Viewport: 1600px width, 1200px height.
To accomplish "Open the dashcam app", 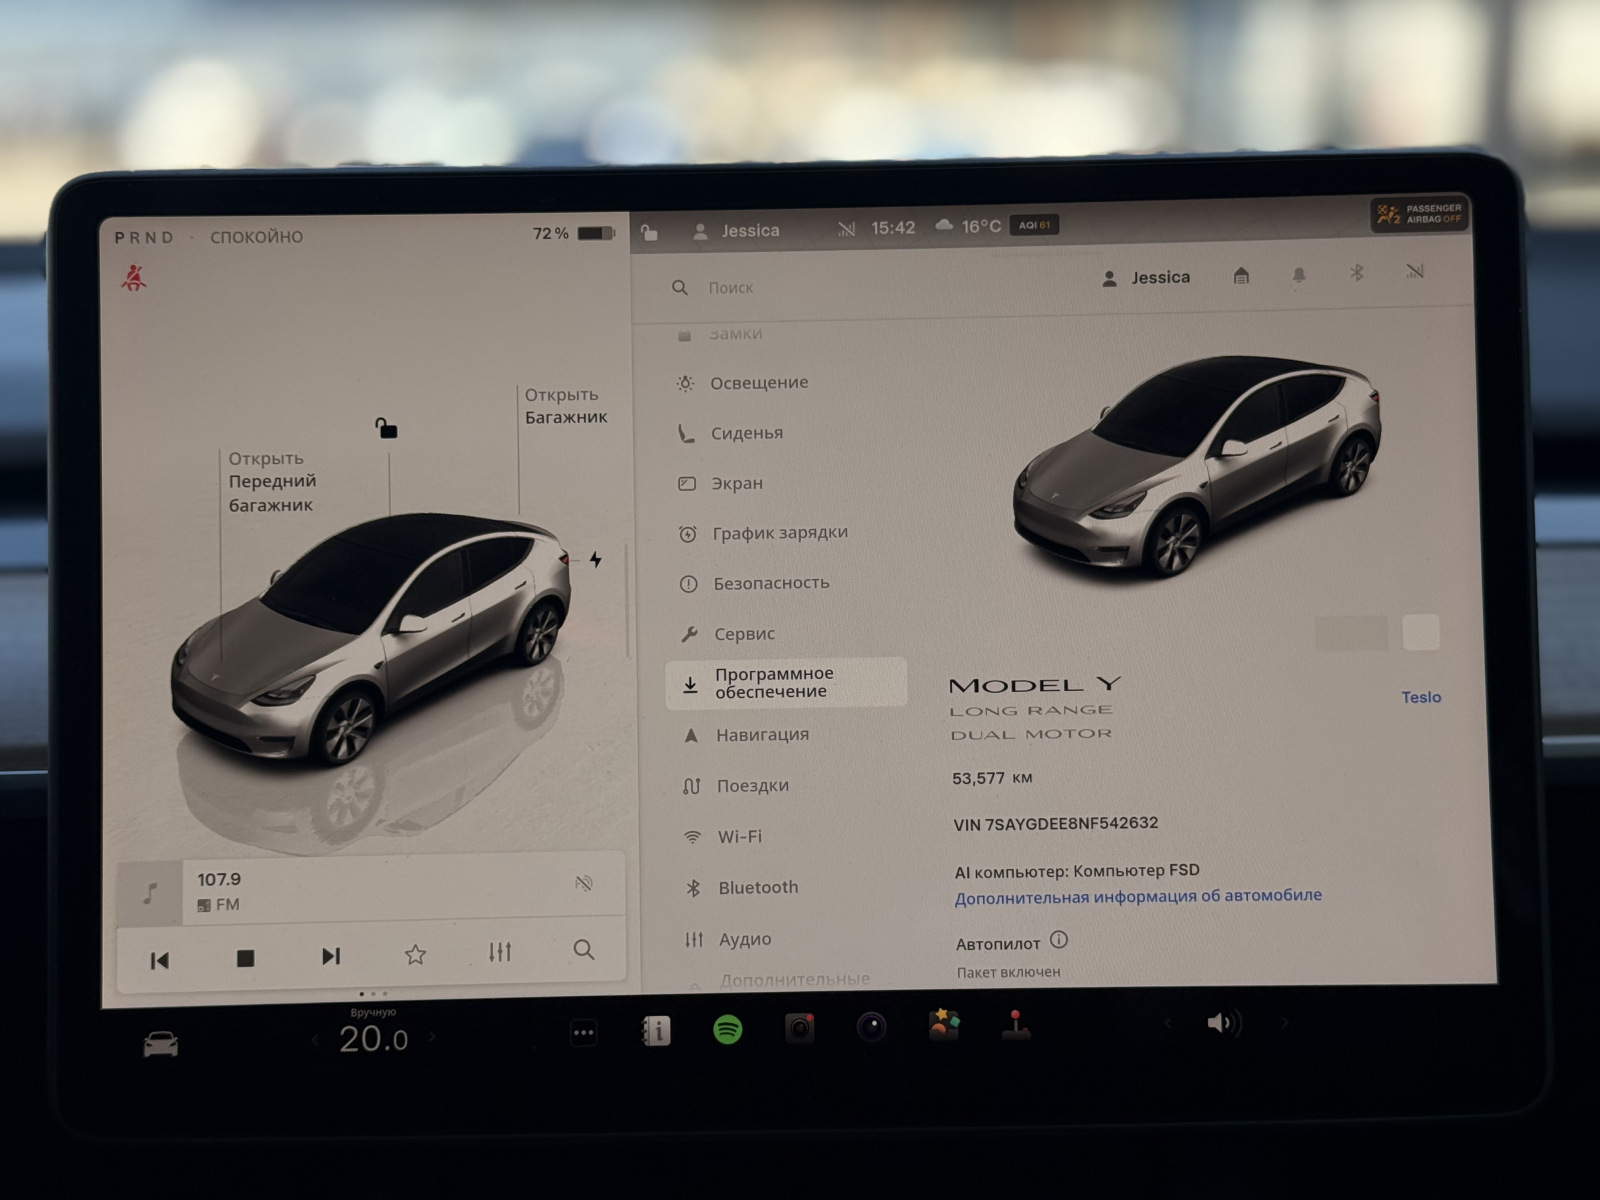I will [x=799, y=1028].
